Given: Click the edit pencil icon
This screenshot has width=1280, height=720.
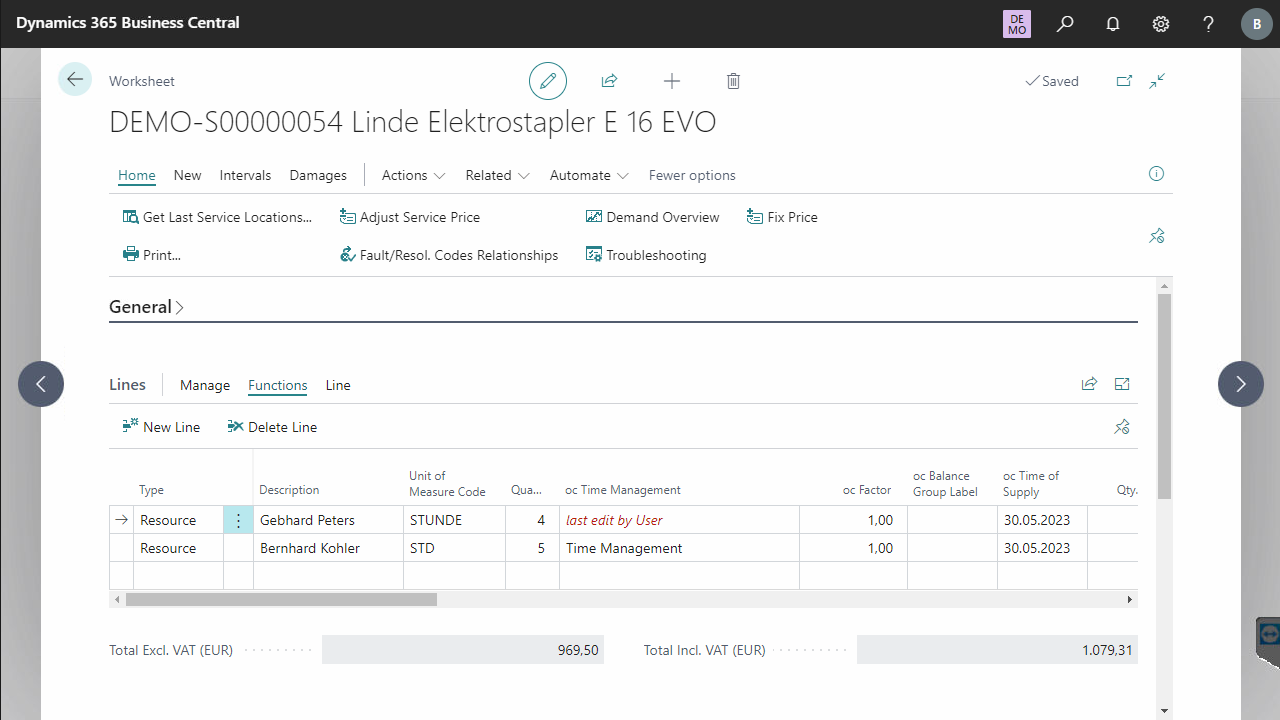Looking at the screenshot, I should [x=548, y=81].
